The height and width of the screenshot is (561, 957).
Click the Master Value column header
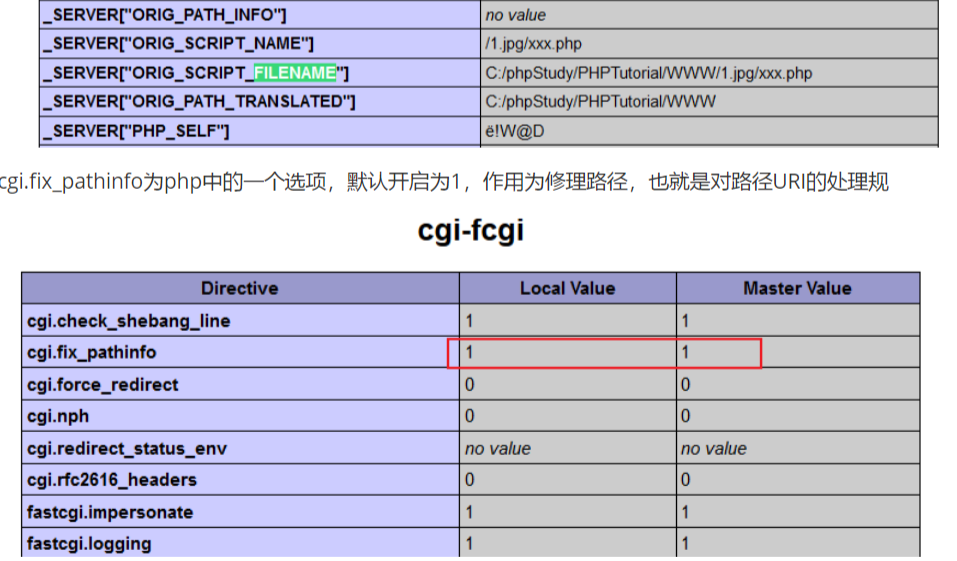(797, 288)
